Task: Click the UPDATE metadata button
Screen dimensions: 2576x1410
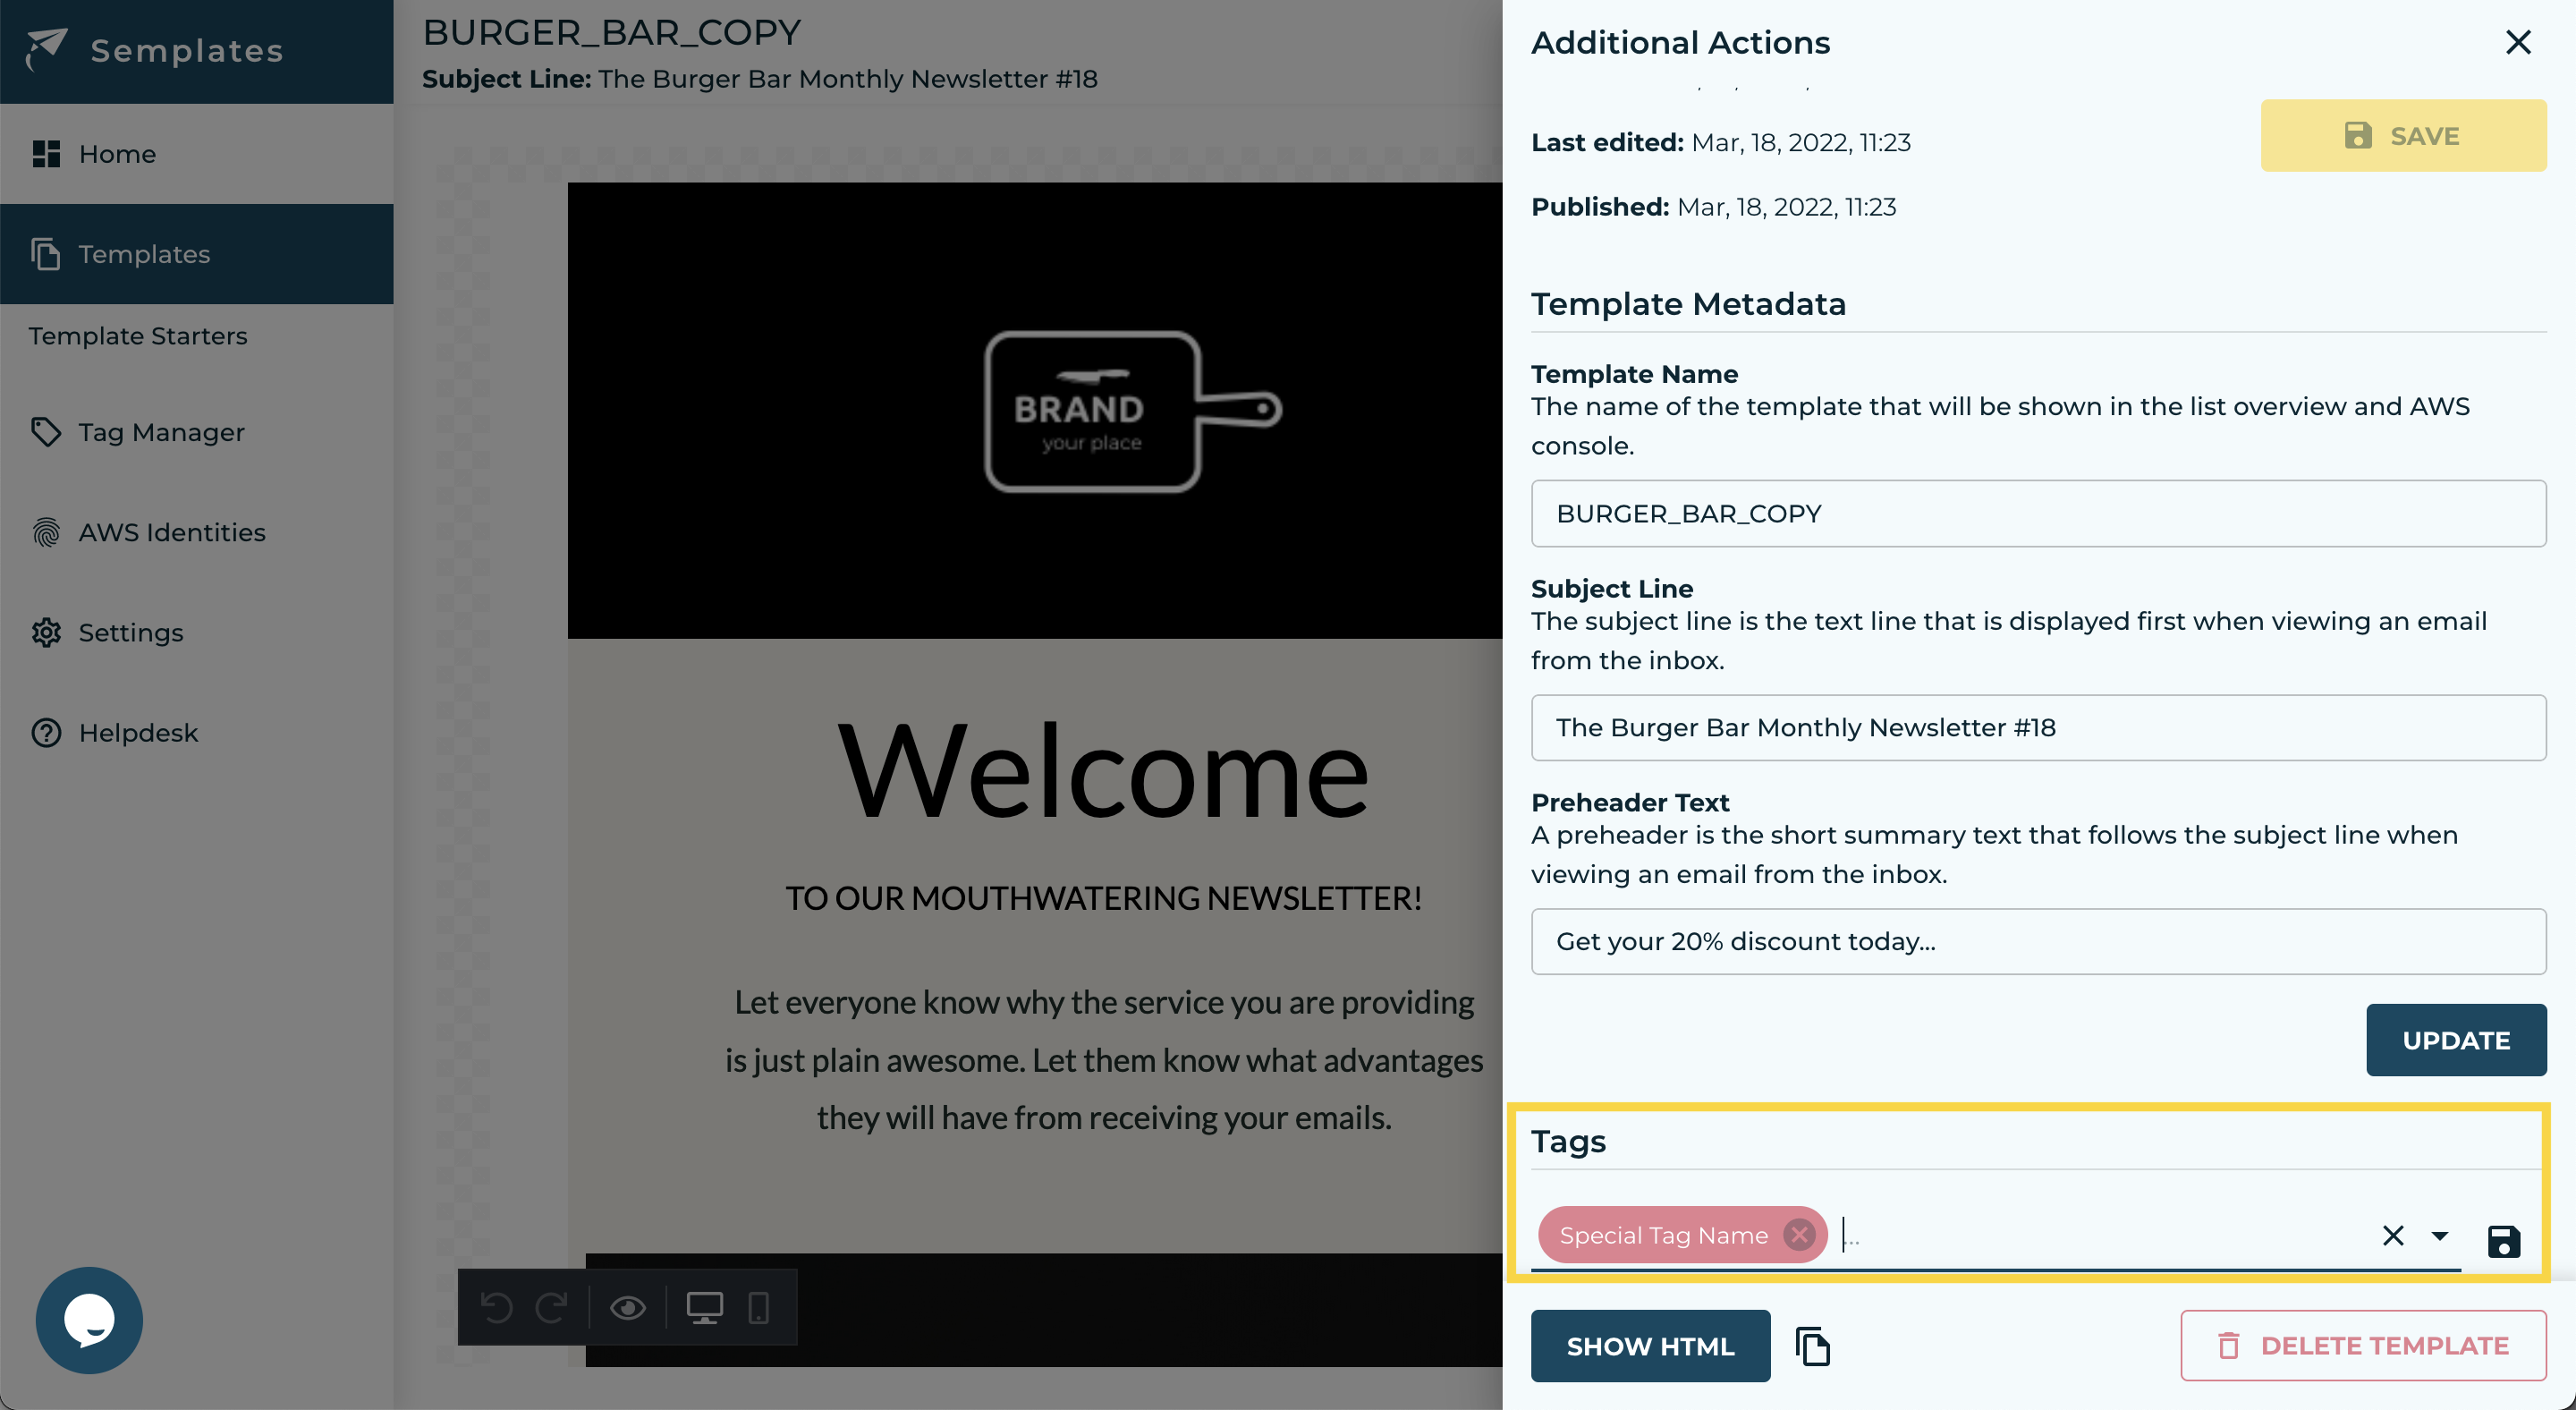Action: click(2456, 1039)
